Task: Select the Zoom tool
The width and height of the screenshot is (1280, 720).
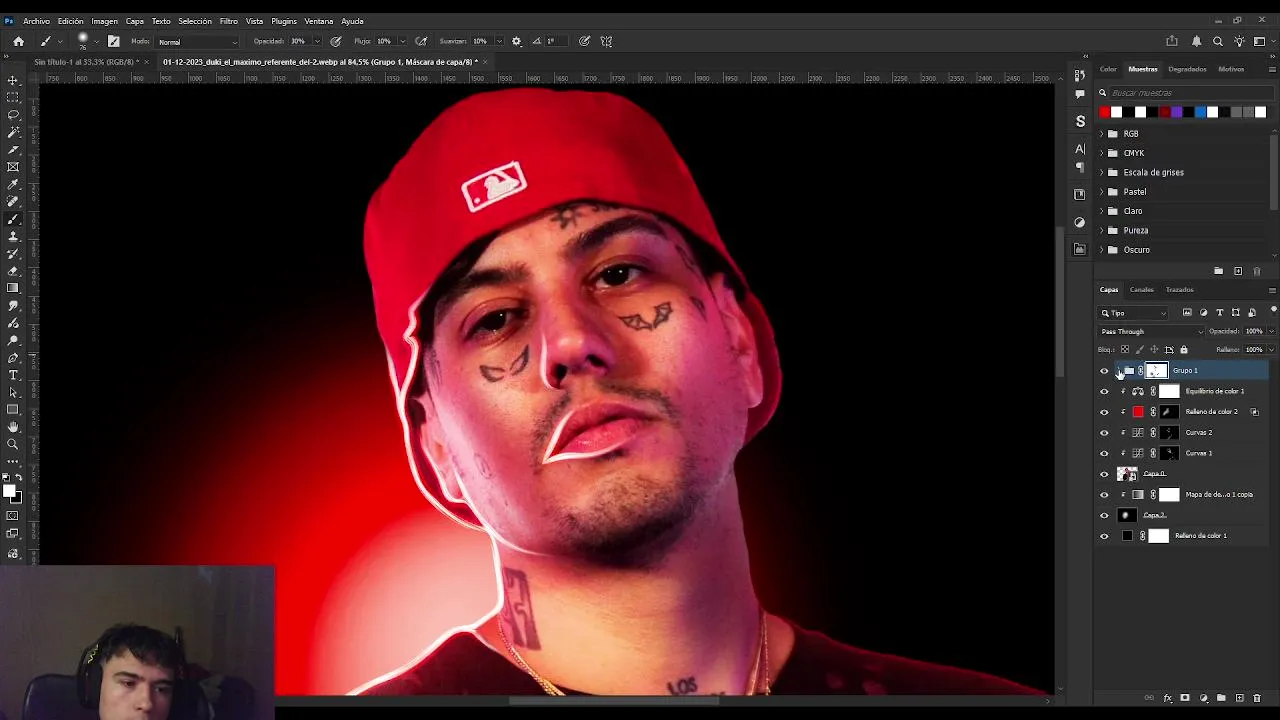Action: point(13,444)
